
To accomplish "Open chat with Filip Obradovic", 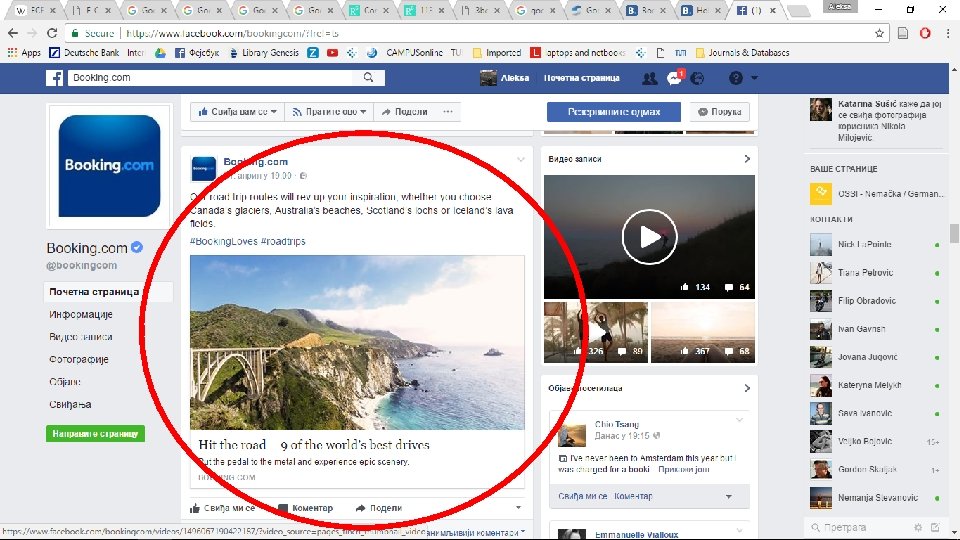I will click(875, 301).
